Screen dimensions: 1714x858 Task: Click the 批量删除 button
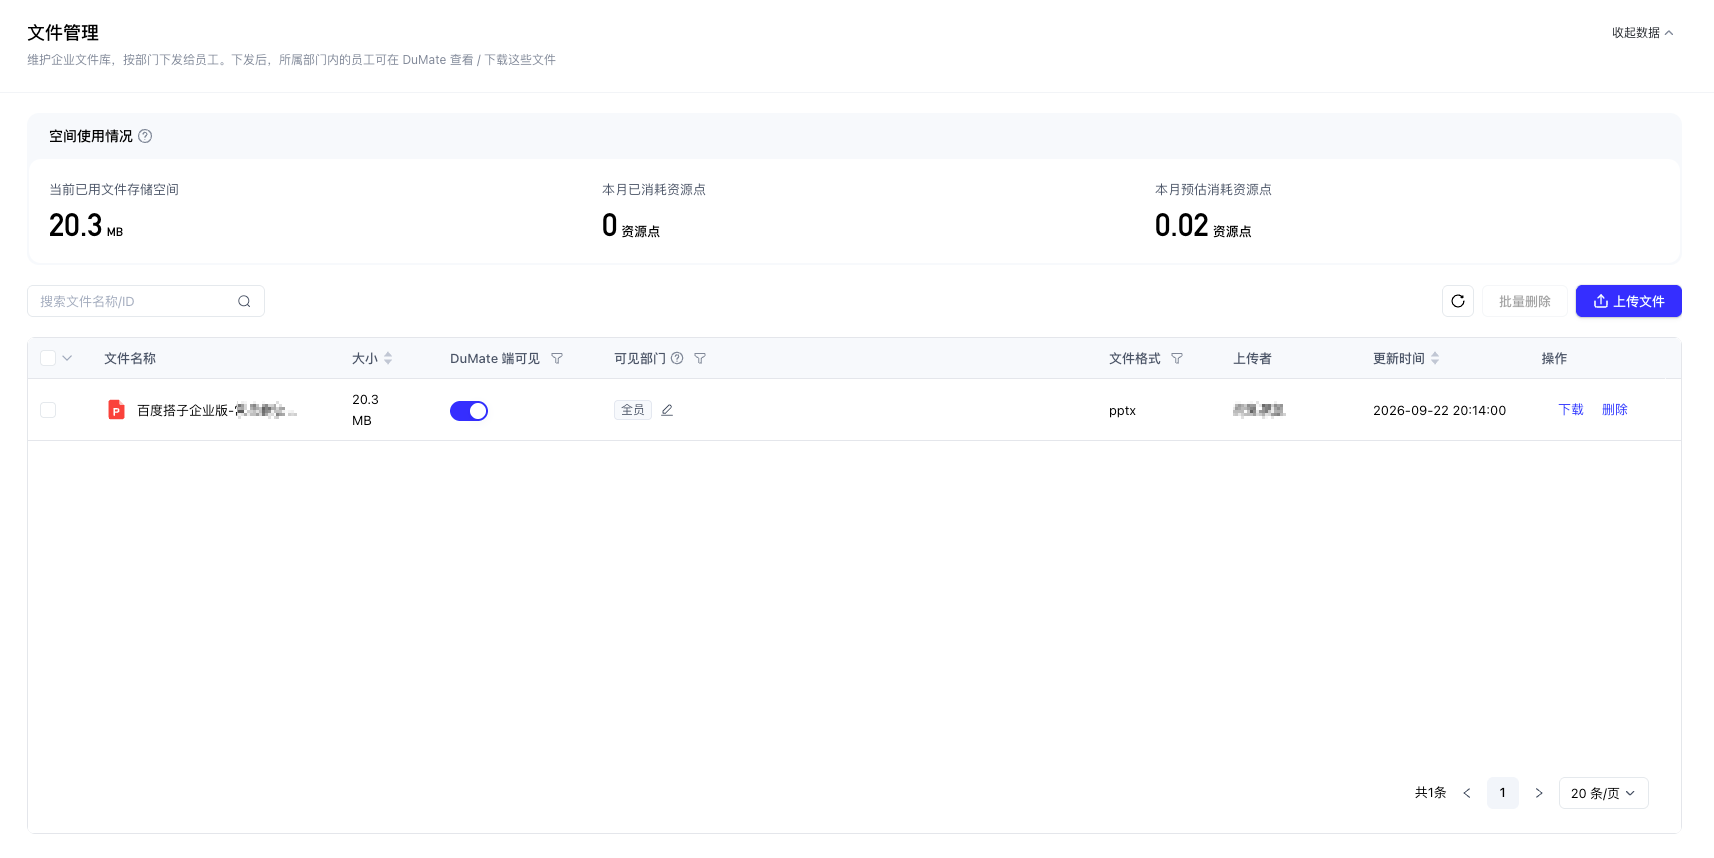[x=1525, y=301]
